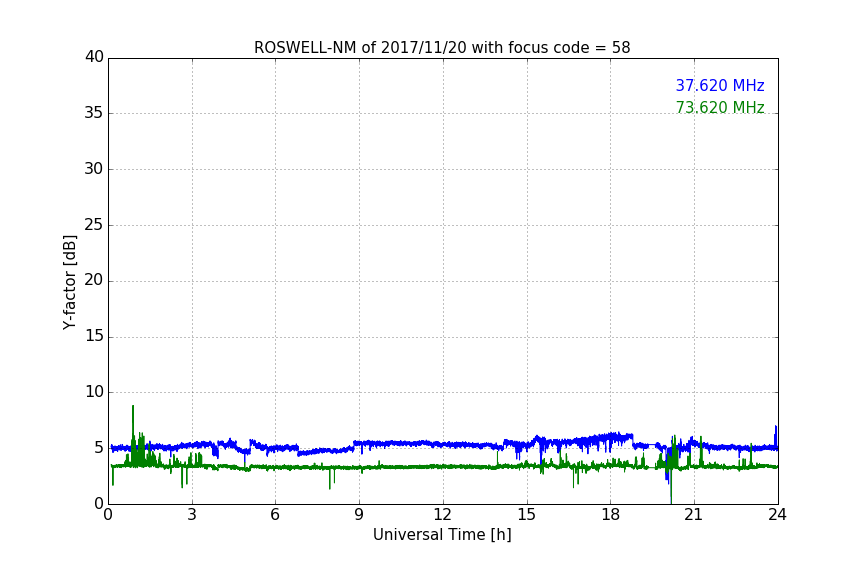This screenshot has height=576, width=864.
Task: Select the blue '37.620 MHz' legend label
Action: 720,86
